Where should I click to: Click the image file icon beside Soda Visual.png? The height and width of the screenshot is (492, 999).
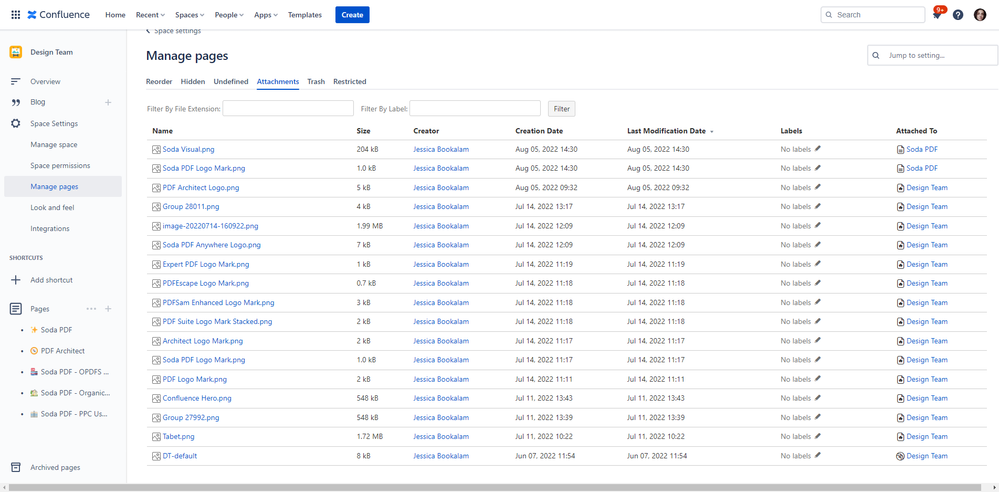click(x=157, y=149)
